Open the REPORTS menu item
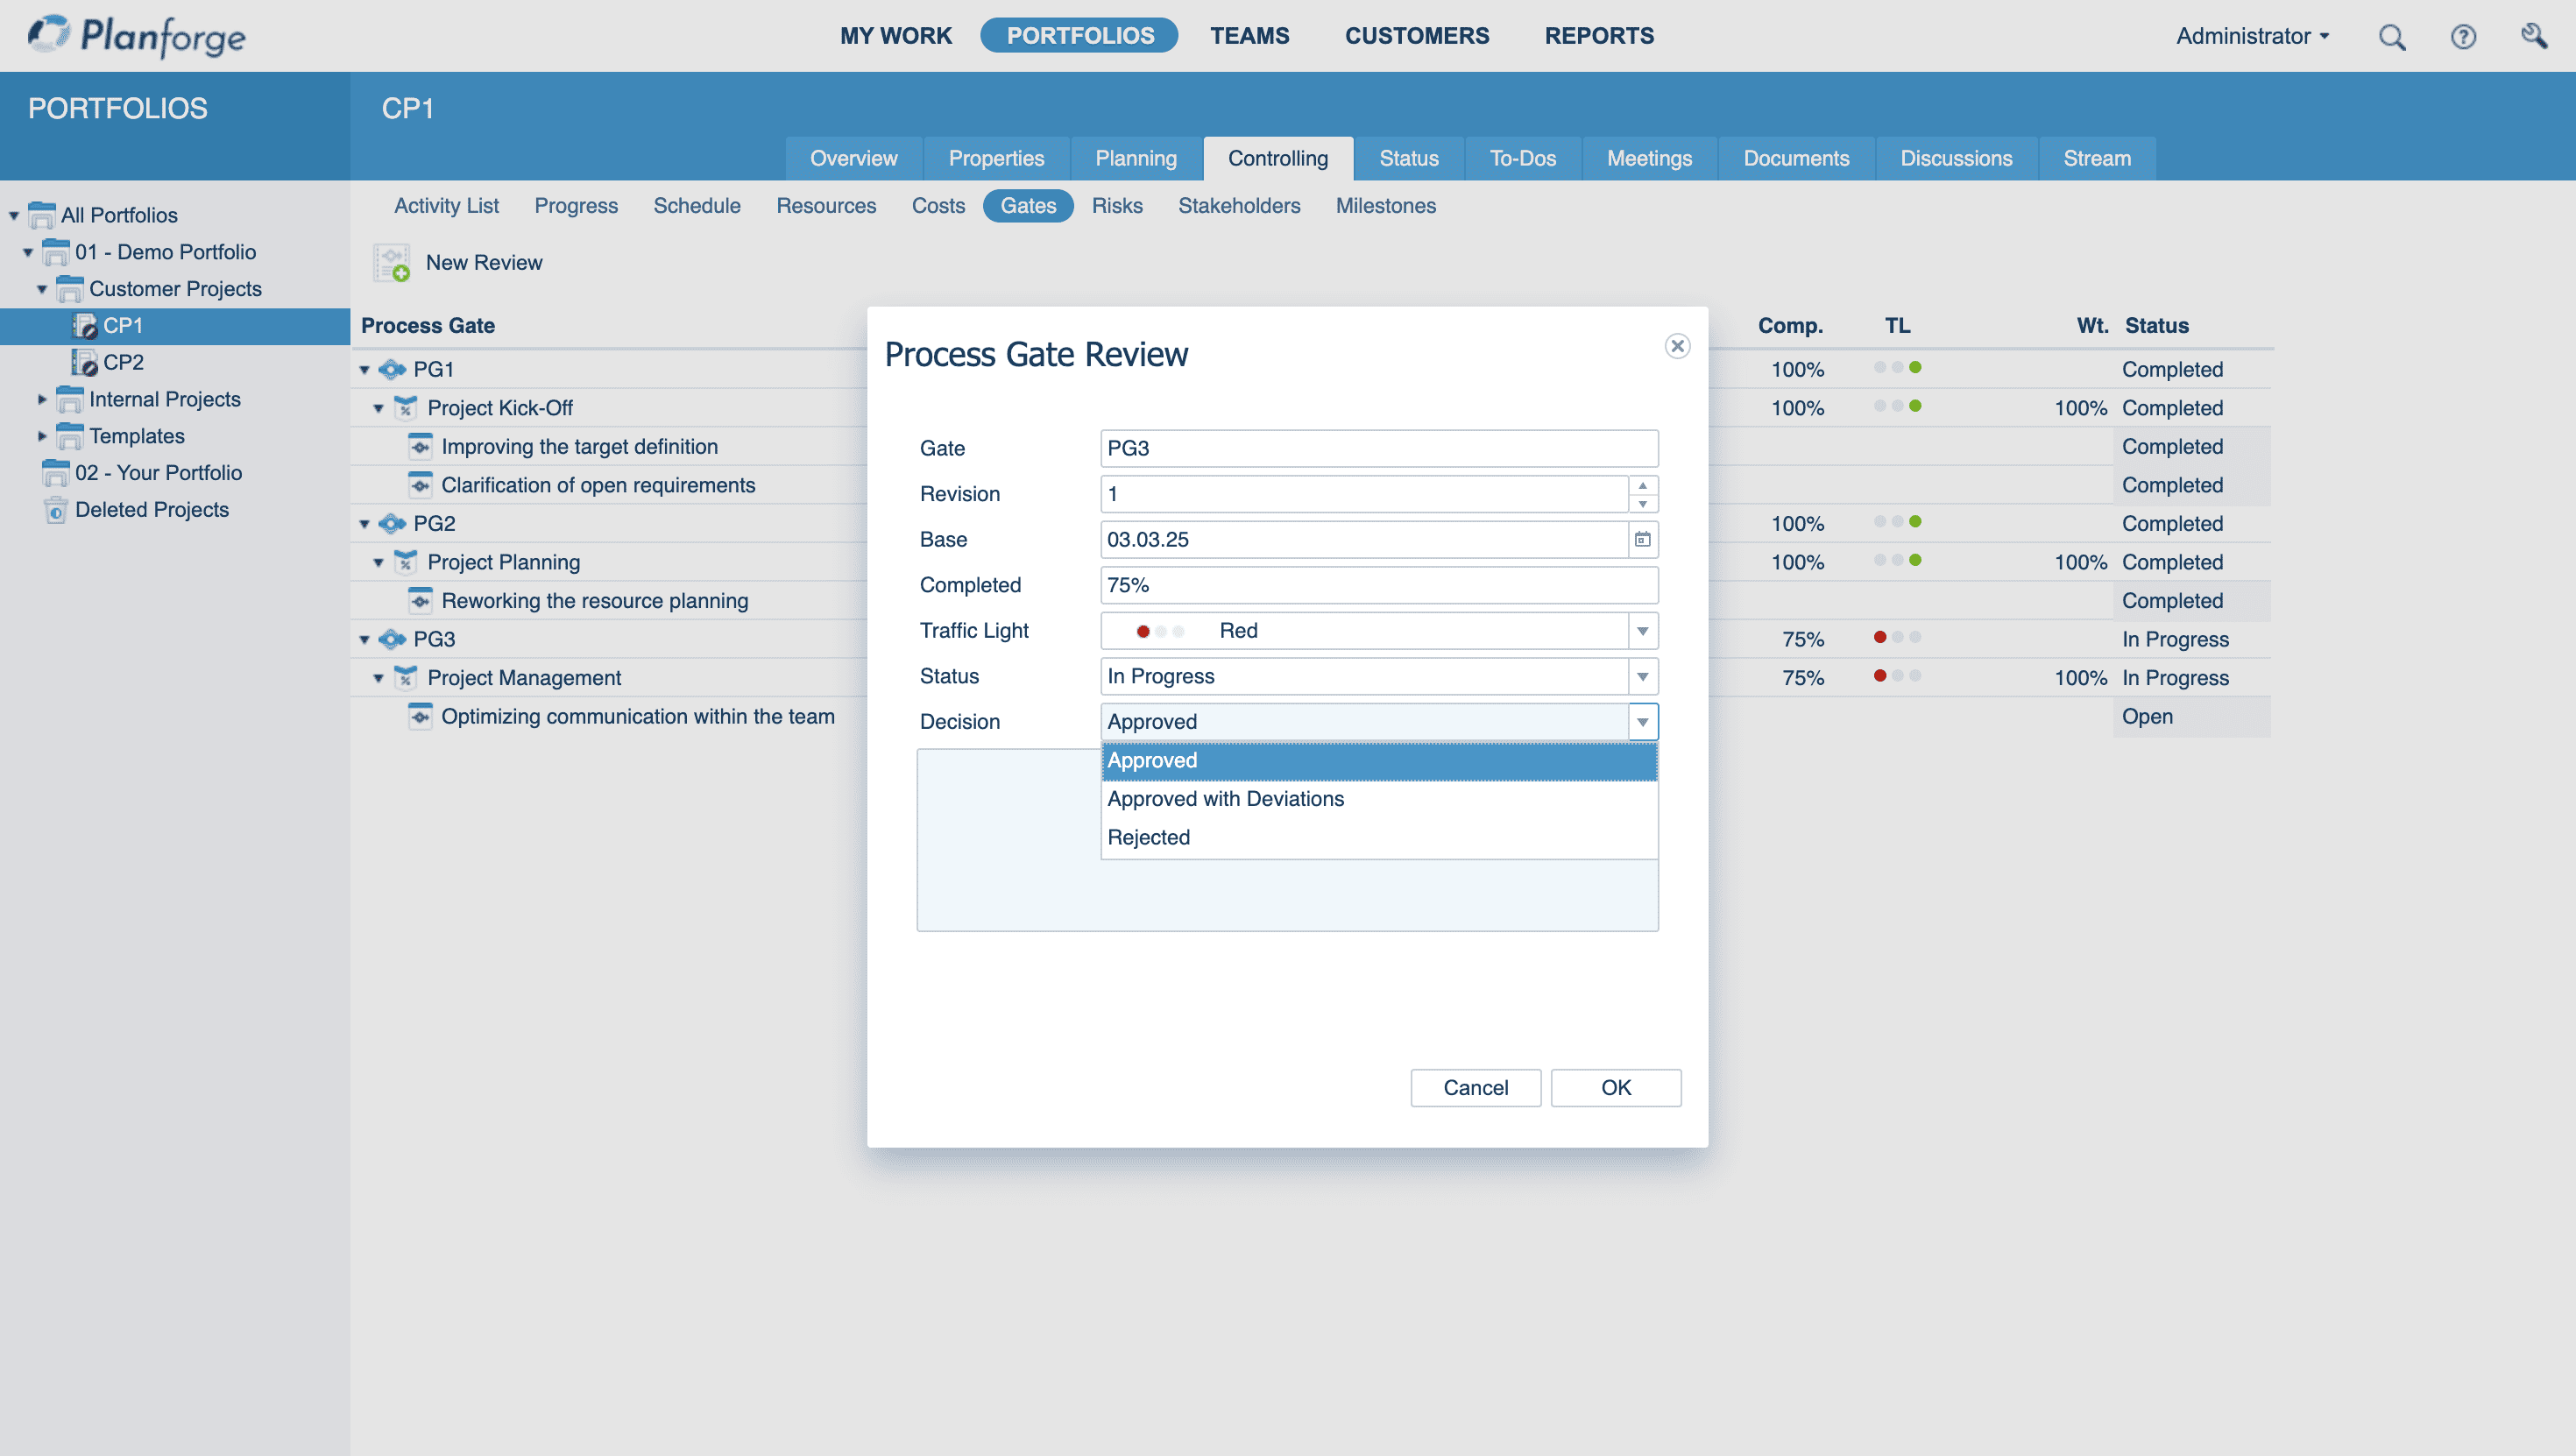 [1598, 36]
